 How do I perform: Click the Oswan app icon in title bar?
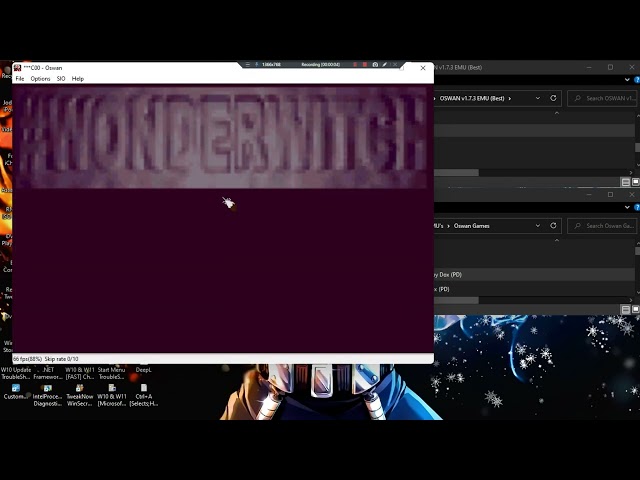[x=18, y=68]
